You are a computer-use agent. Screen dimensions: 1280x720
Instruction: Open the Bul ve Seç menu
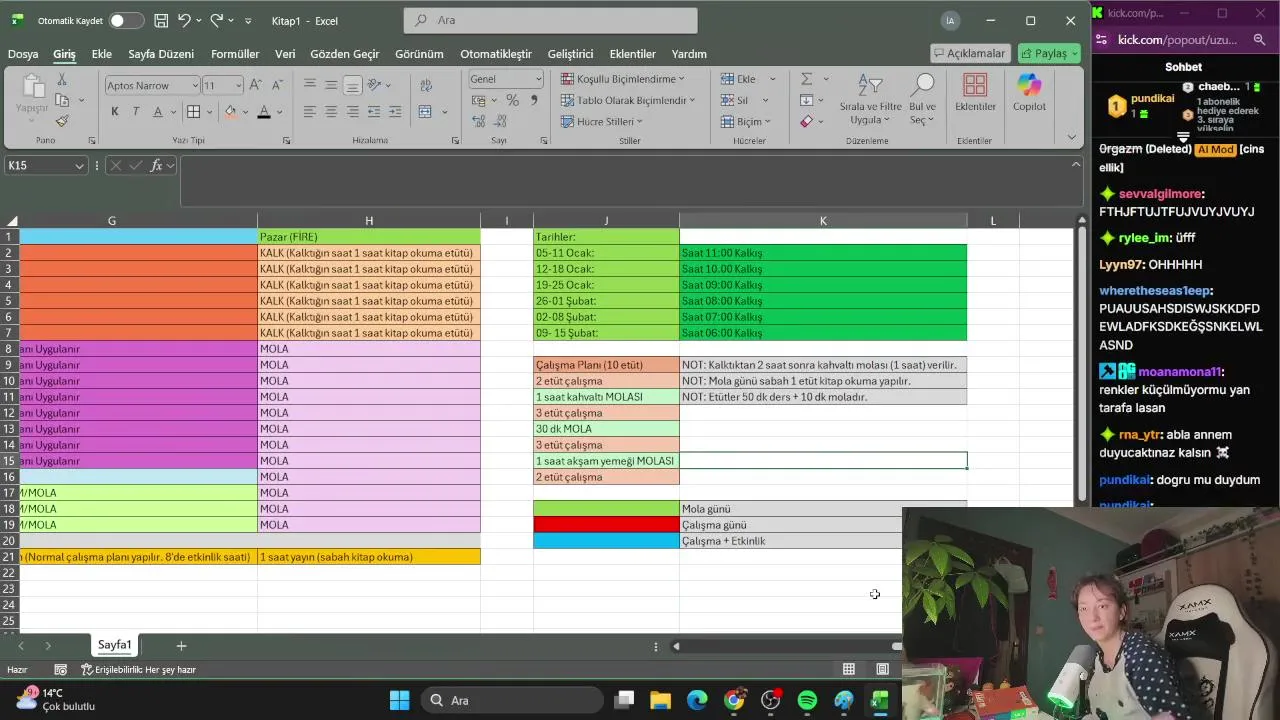(x=923, y=100)
